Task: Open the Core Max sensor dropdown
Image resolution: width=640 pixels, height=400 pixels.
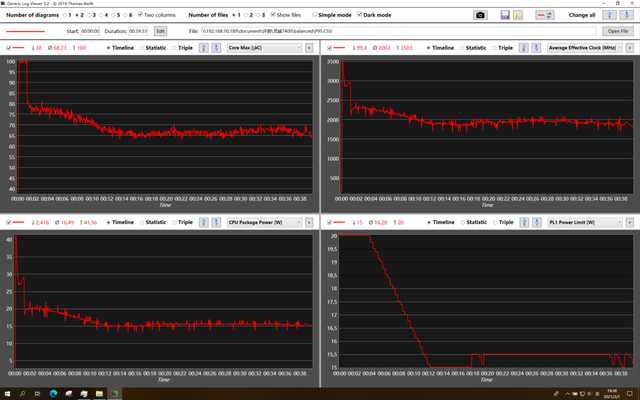Action: click(264, 48)
